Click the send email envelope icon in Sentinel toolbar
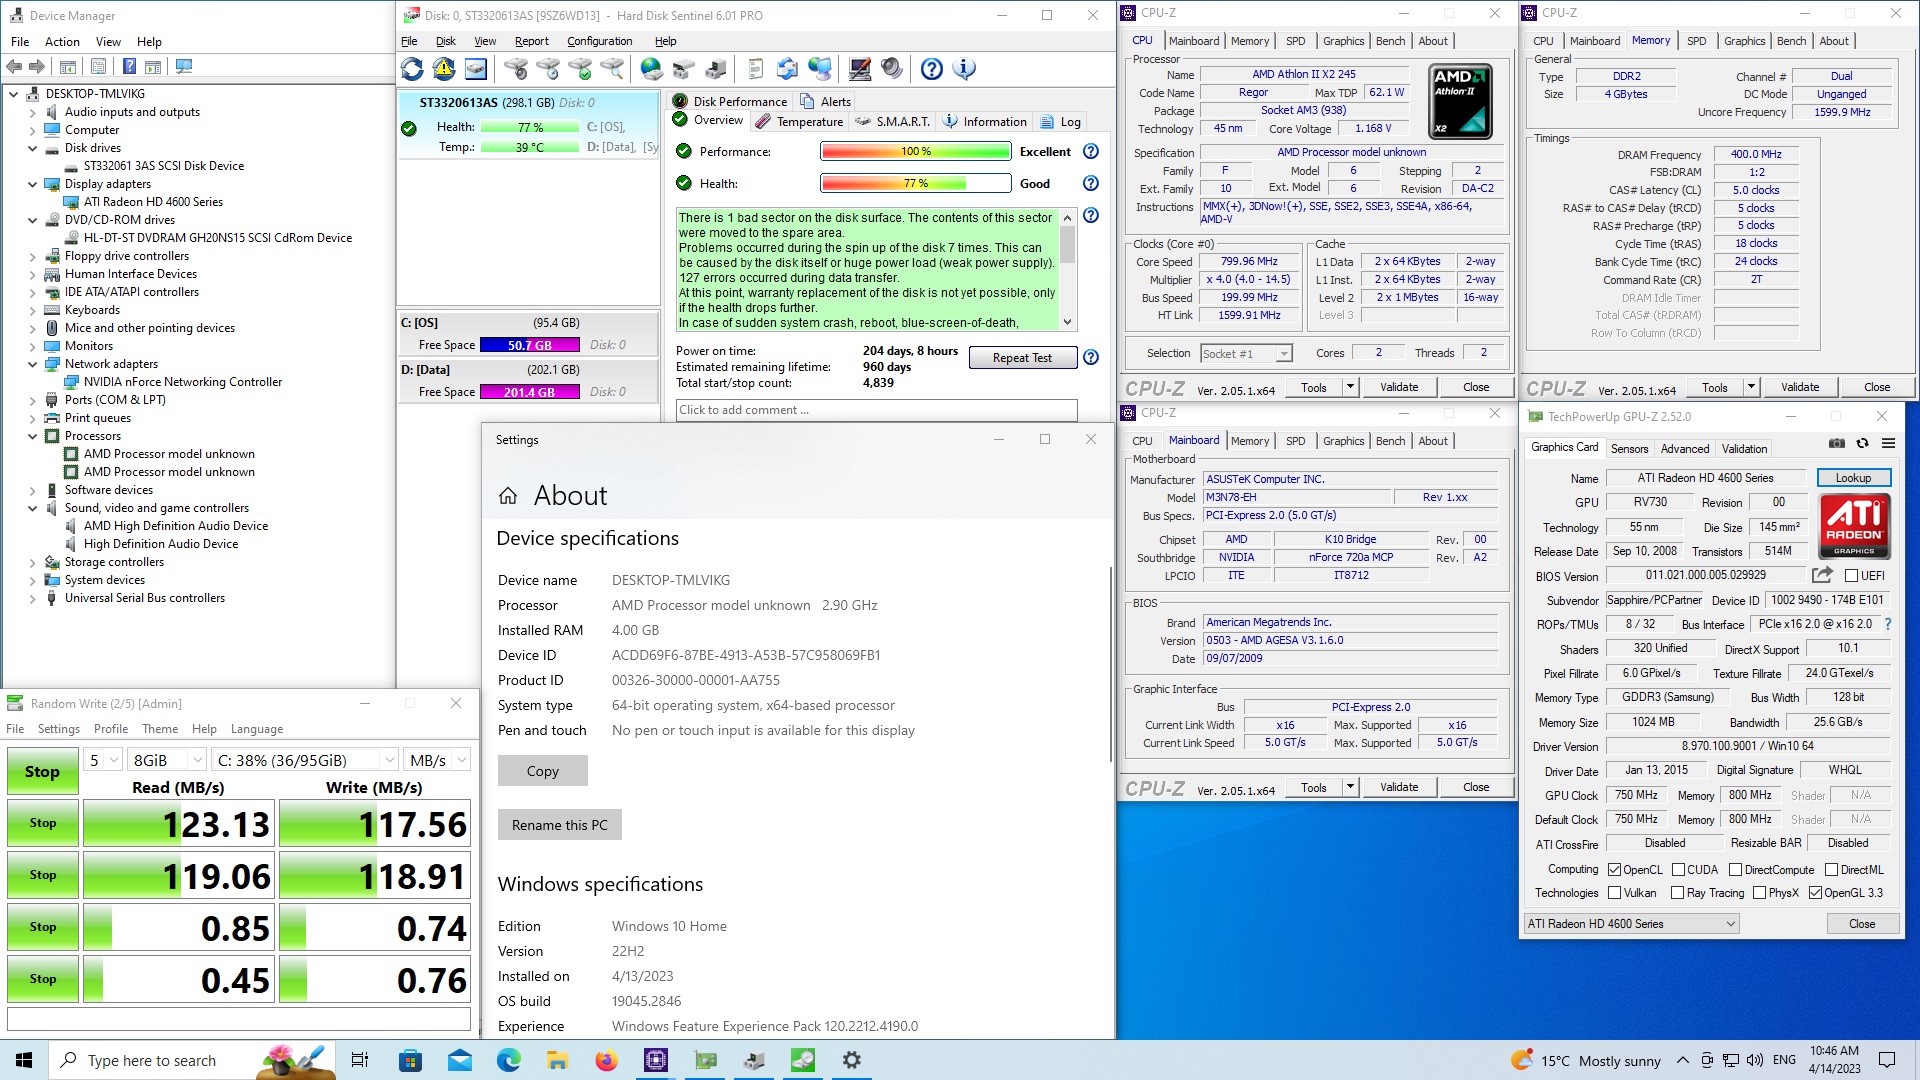Viewport: 1920px width, 1080px height. click(x=787, y=69)
